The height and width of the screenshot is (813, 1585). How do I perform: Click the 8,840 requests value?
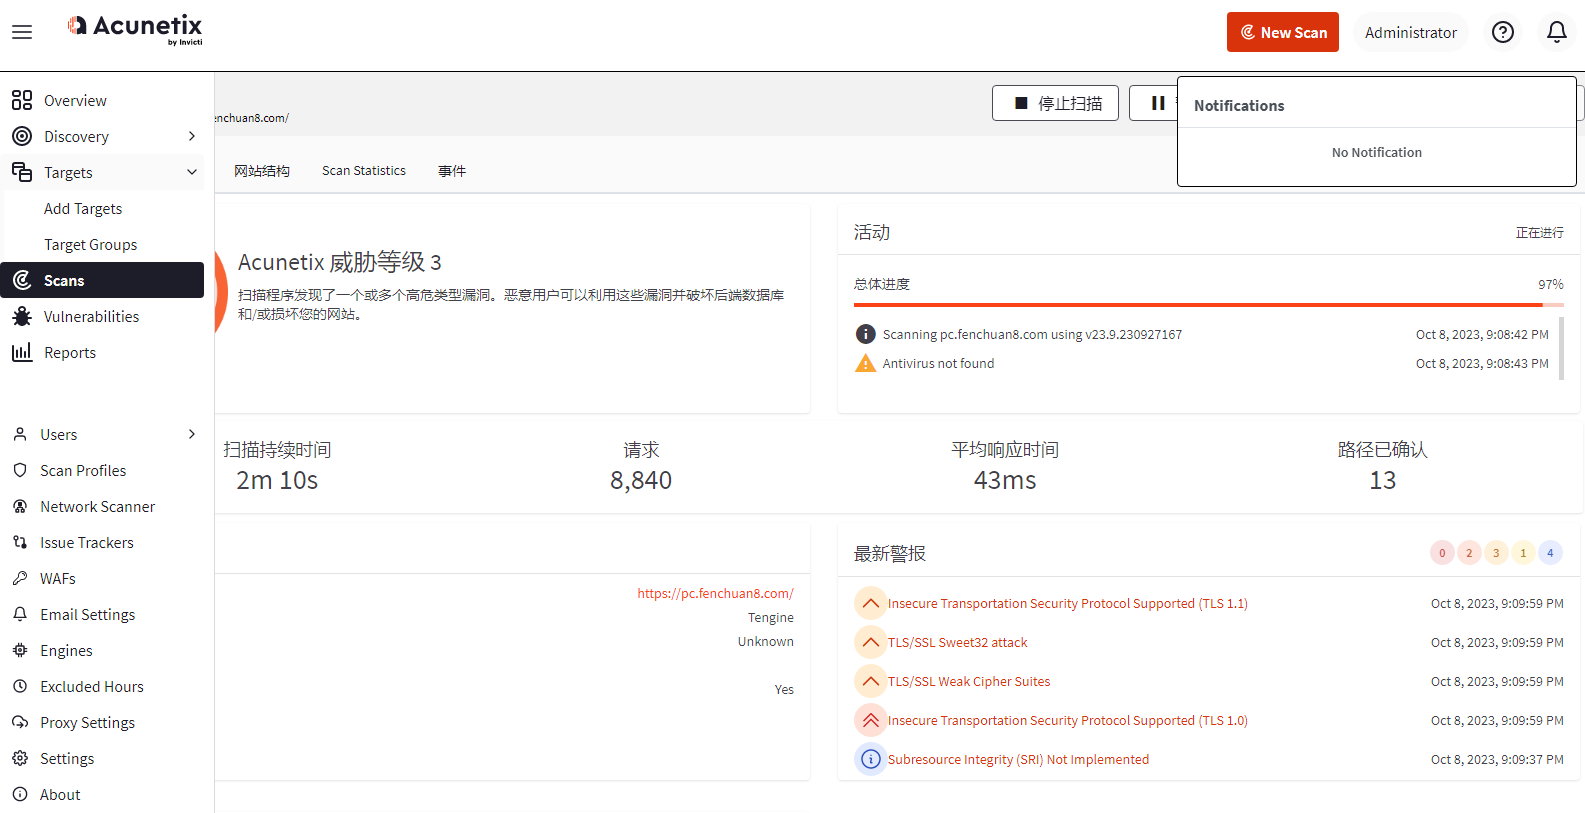(x=641, y=480)
